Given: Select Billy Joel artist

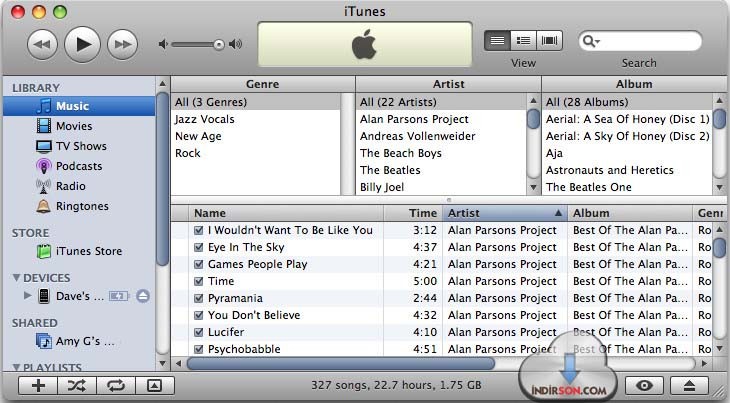Looking at the screenshot, I should [442, 187].
